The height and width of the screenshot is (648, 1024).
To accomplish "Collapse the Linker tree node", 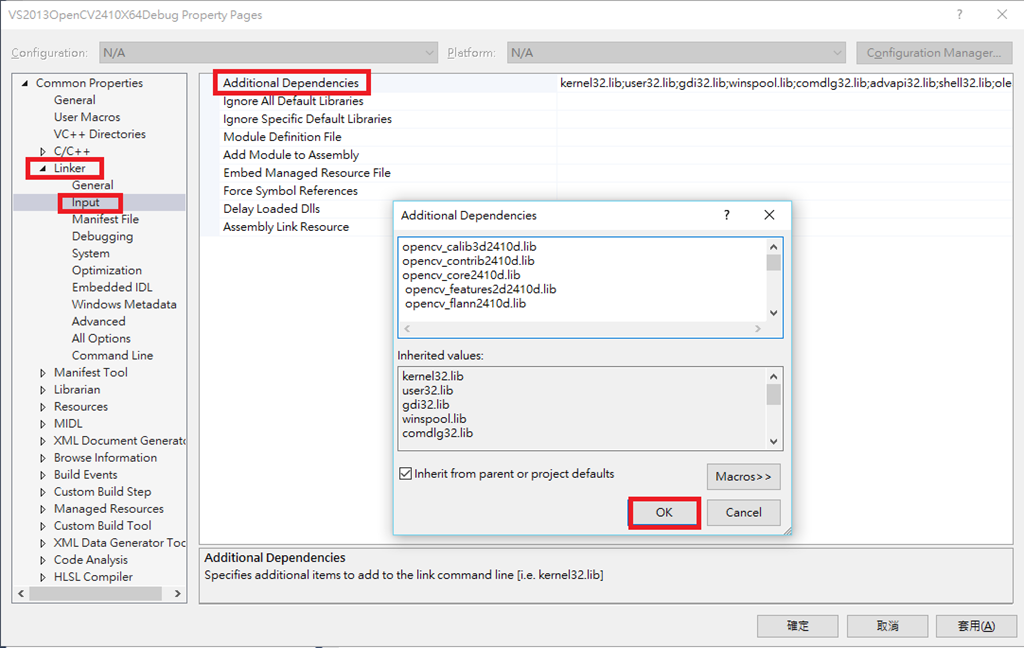I will 43,169.
